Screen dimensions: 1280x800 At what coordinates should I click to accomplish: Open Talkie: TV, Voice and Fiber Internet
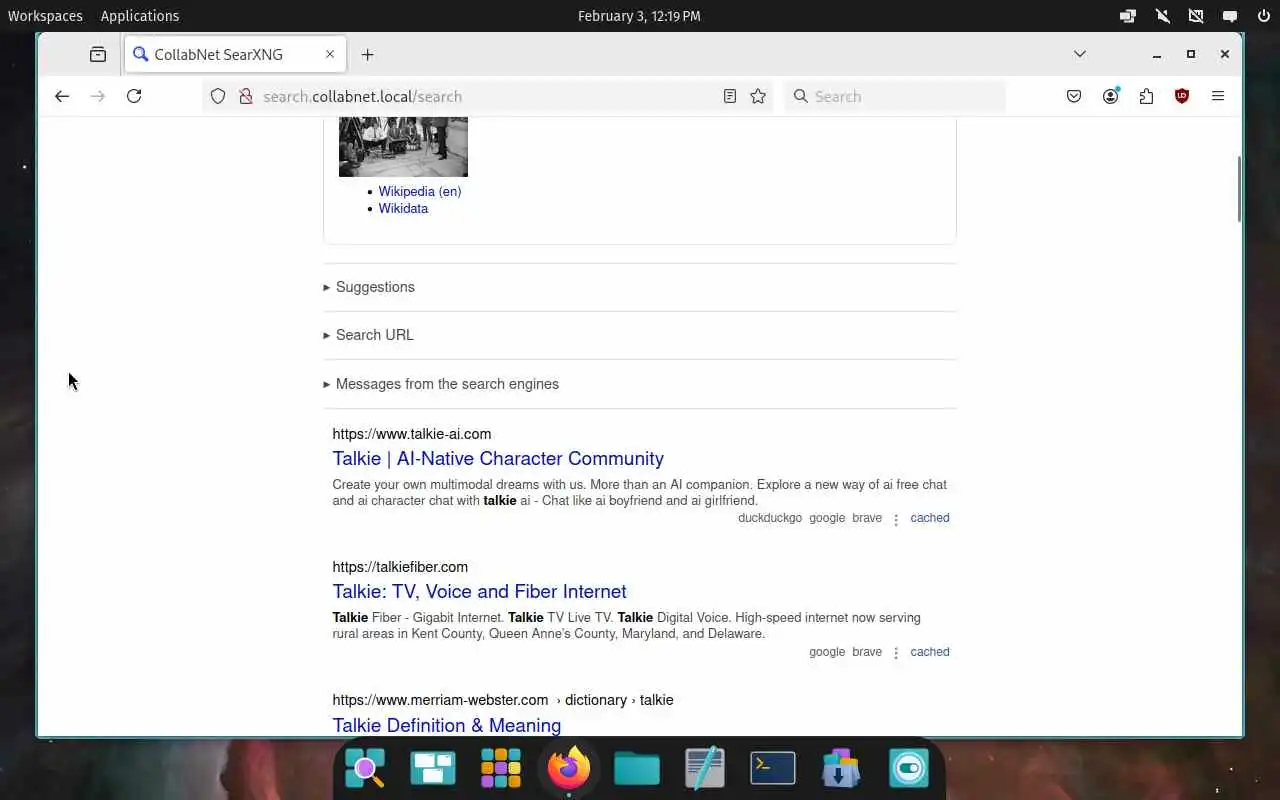coord(479,591)
